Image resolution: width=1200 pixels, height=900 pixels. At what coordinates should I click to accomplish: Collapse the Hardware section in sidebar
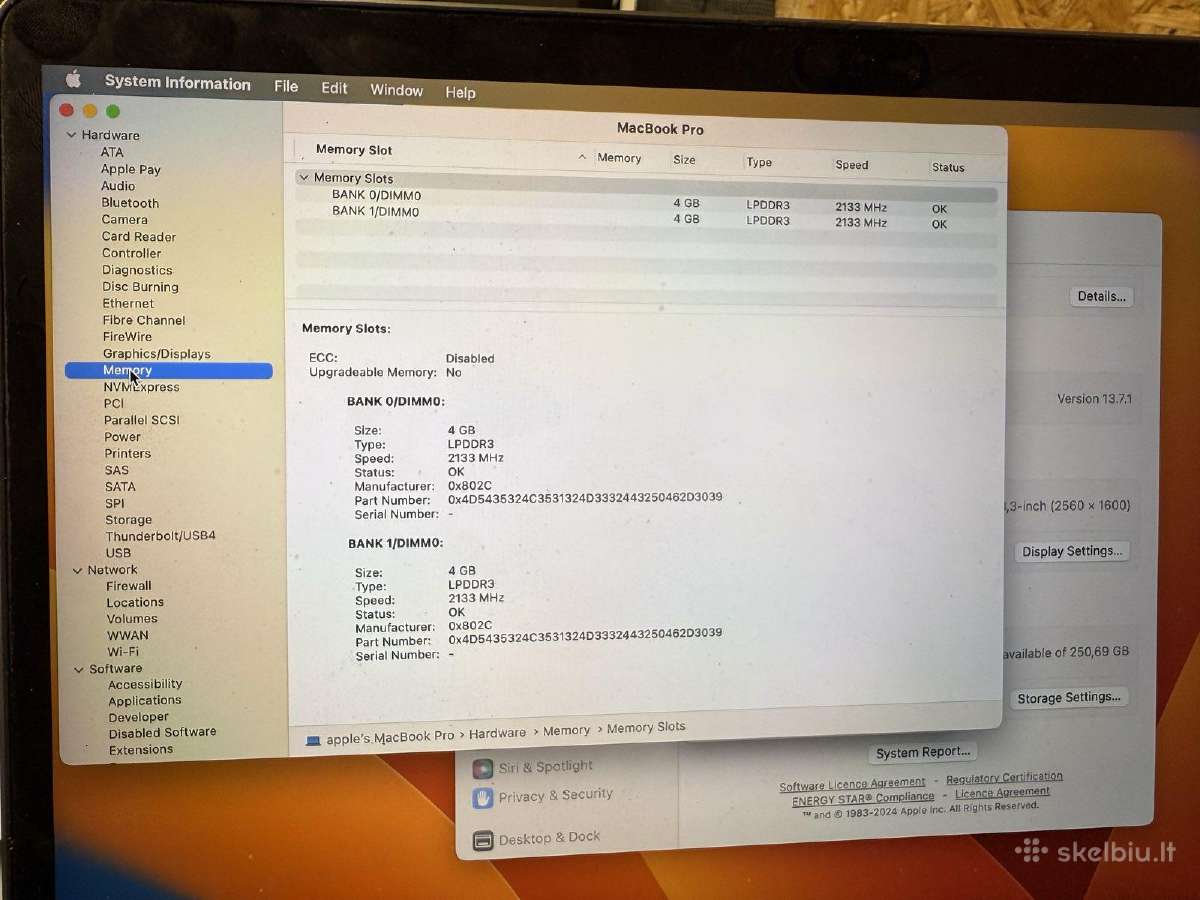point(71,135)
